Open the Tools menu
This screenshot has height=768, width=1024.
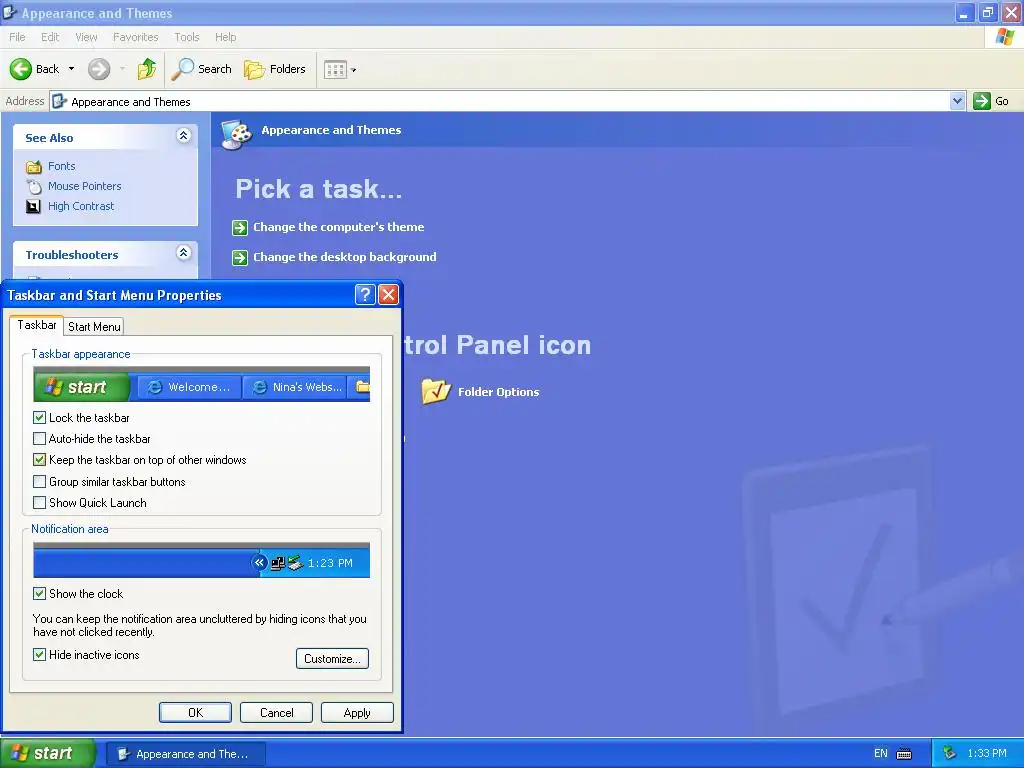tap(187, 37)
